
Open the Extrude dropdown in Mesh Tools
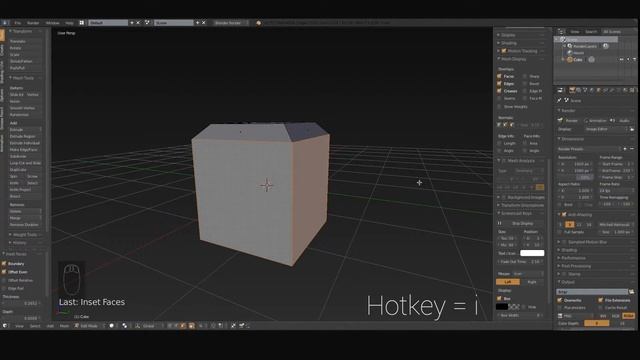coord(25,129)
